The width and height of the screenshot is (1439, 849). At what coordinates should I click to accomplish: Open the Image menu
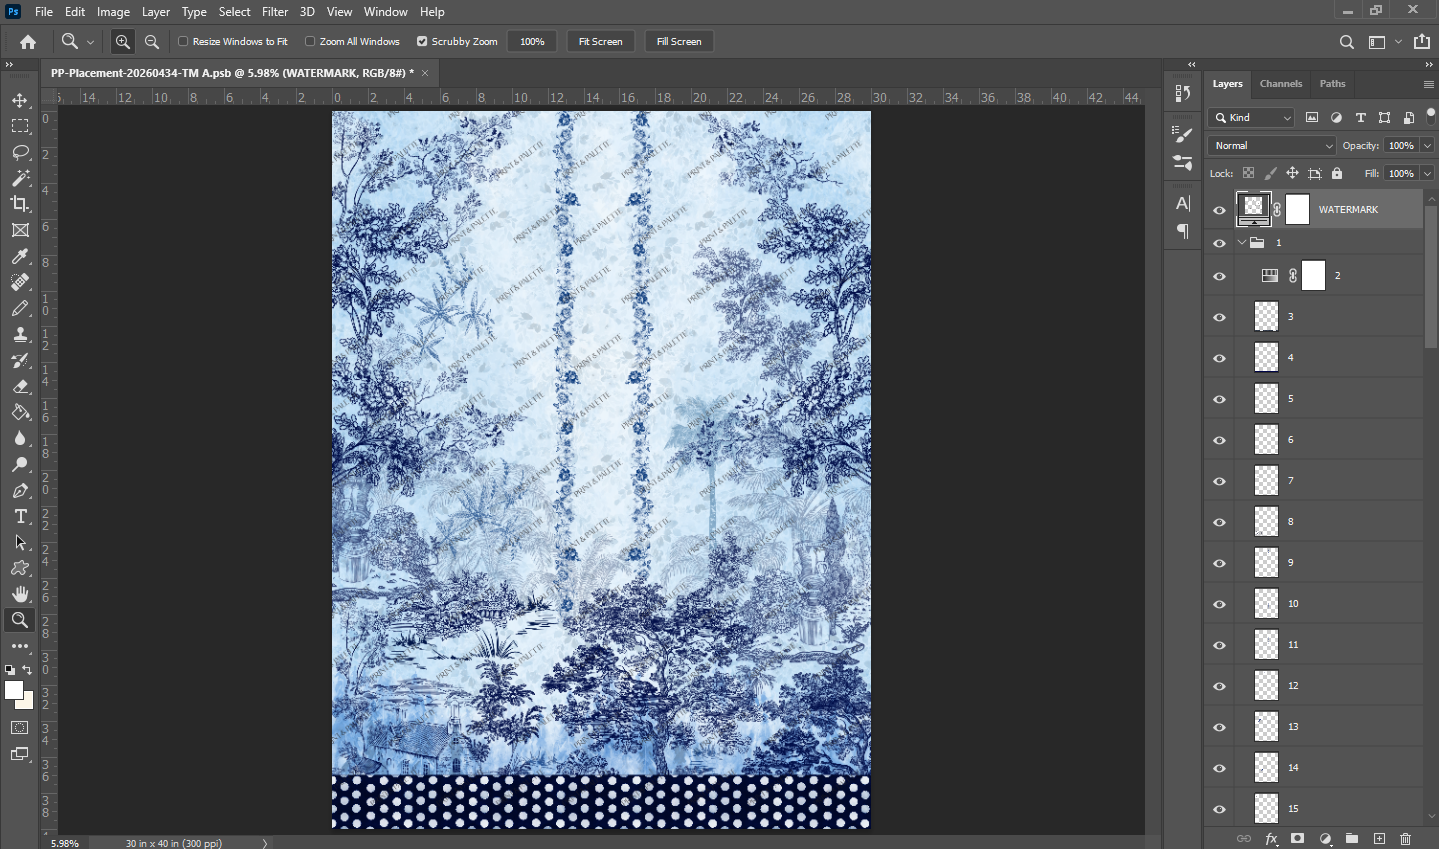[113, 12]
